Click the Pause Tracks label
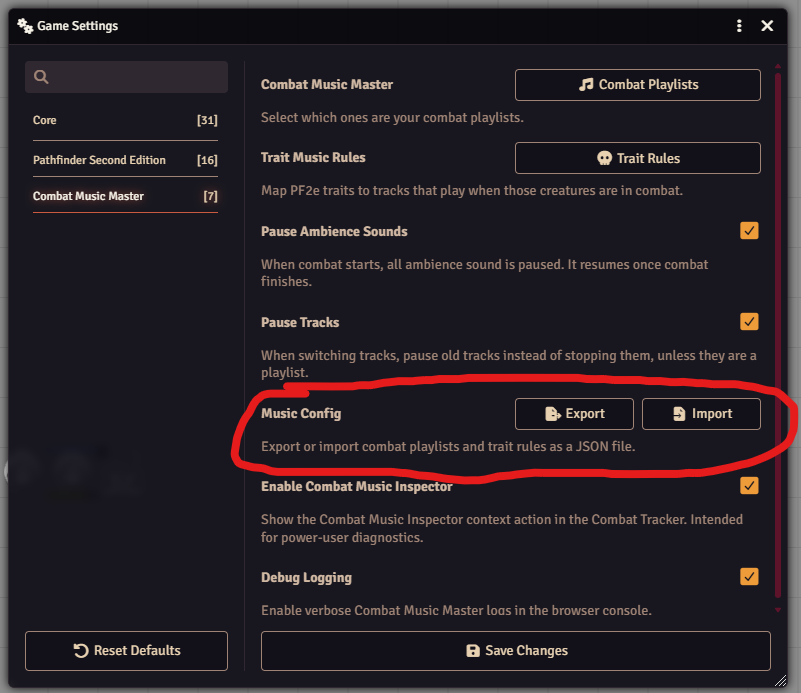This screenshot has height=693, width=801. click(300, 322)
